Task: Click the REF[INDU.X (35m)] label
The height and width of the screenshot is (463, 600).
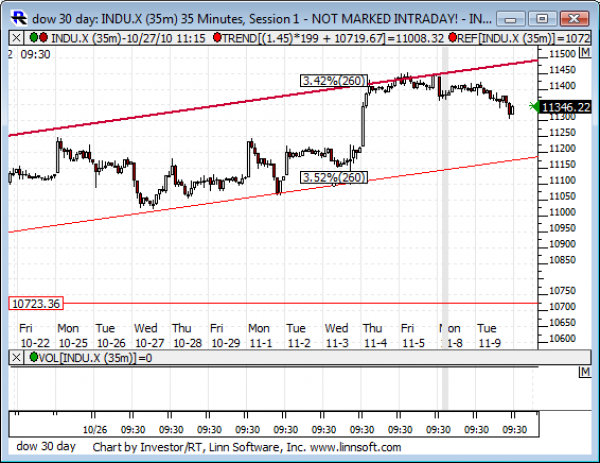Action: (x=524, y=38)
